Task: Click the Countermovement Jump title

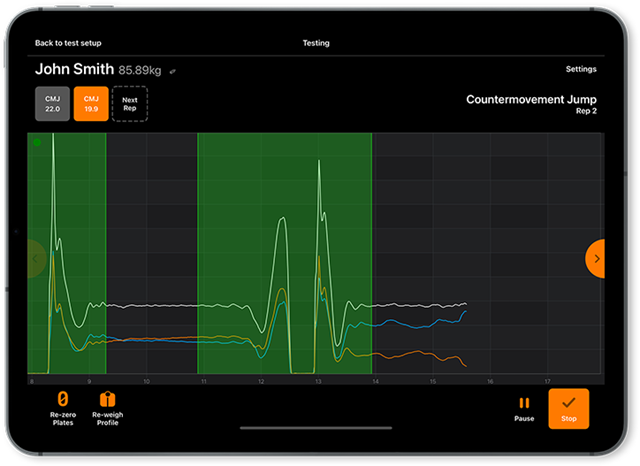Action: pyautogui.click(x=531, y=100)
